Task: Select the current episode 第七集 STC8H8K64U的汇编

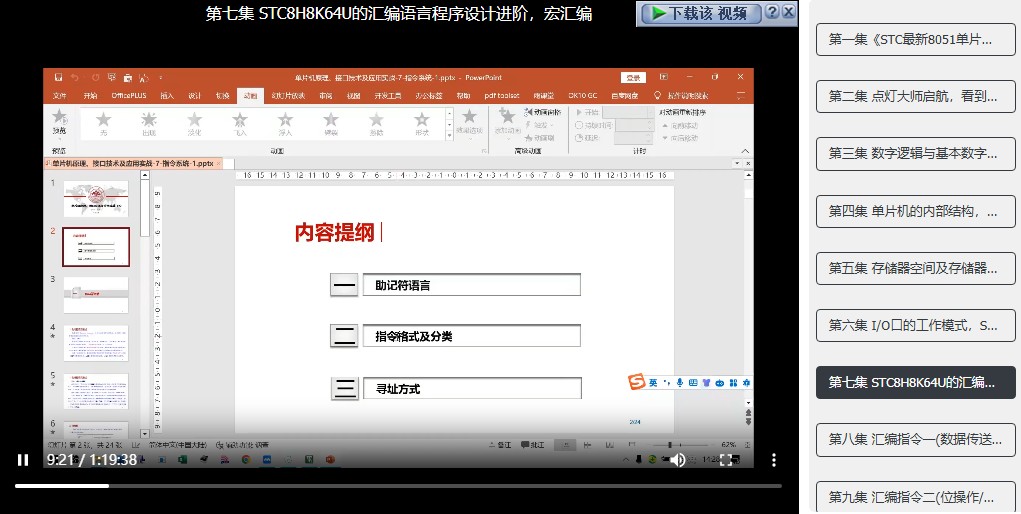Action: tap(916, 382)
